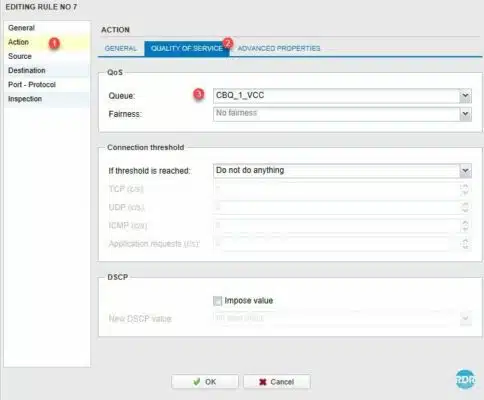Click the New DSCP value field

click(x=336, y=319)
